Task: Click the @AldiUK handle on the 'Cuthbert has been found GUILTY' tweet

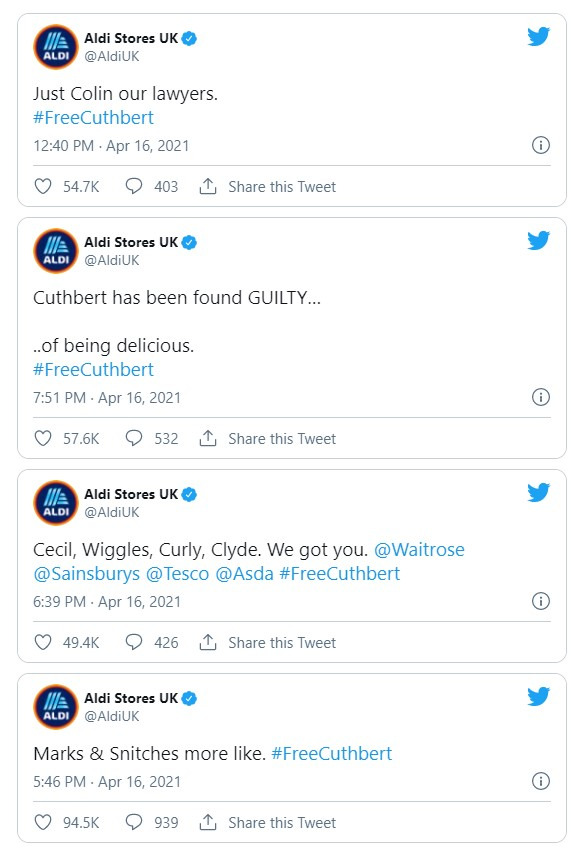Action: [x=112, y=260]
